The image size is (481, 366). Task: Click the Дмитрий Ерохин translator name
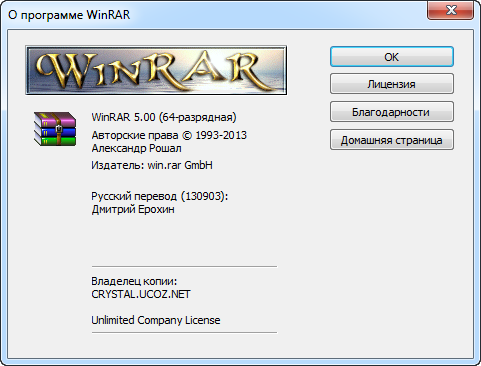click(133, 209)
